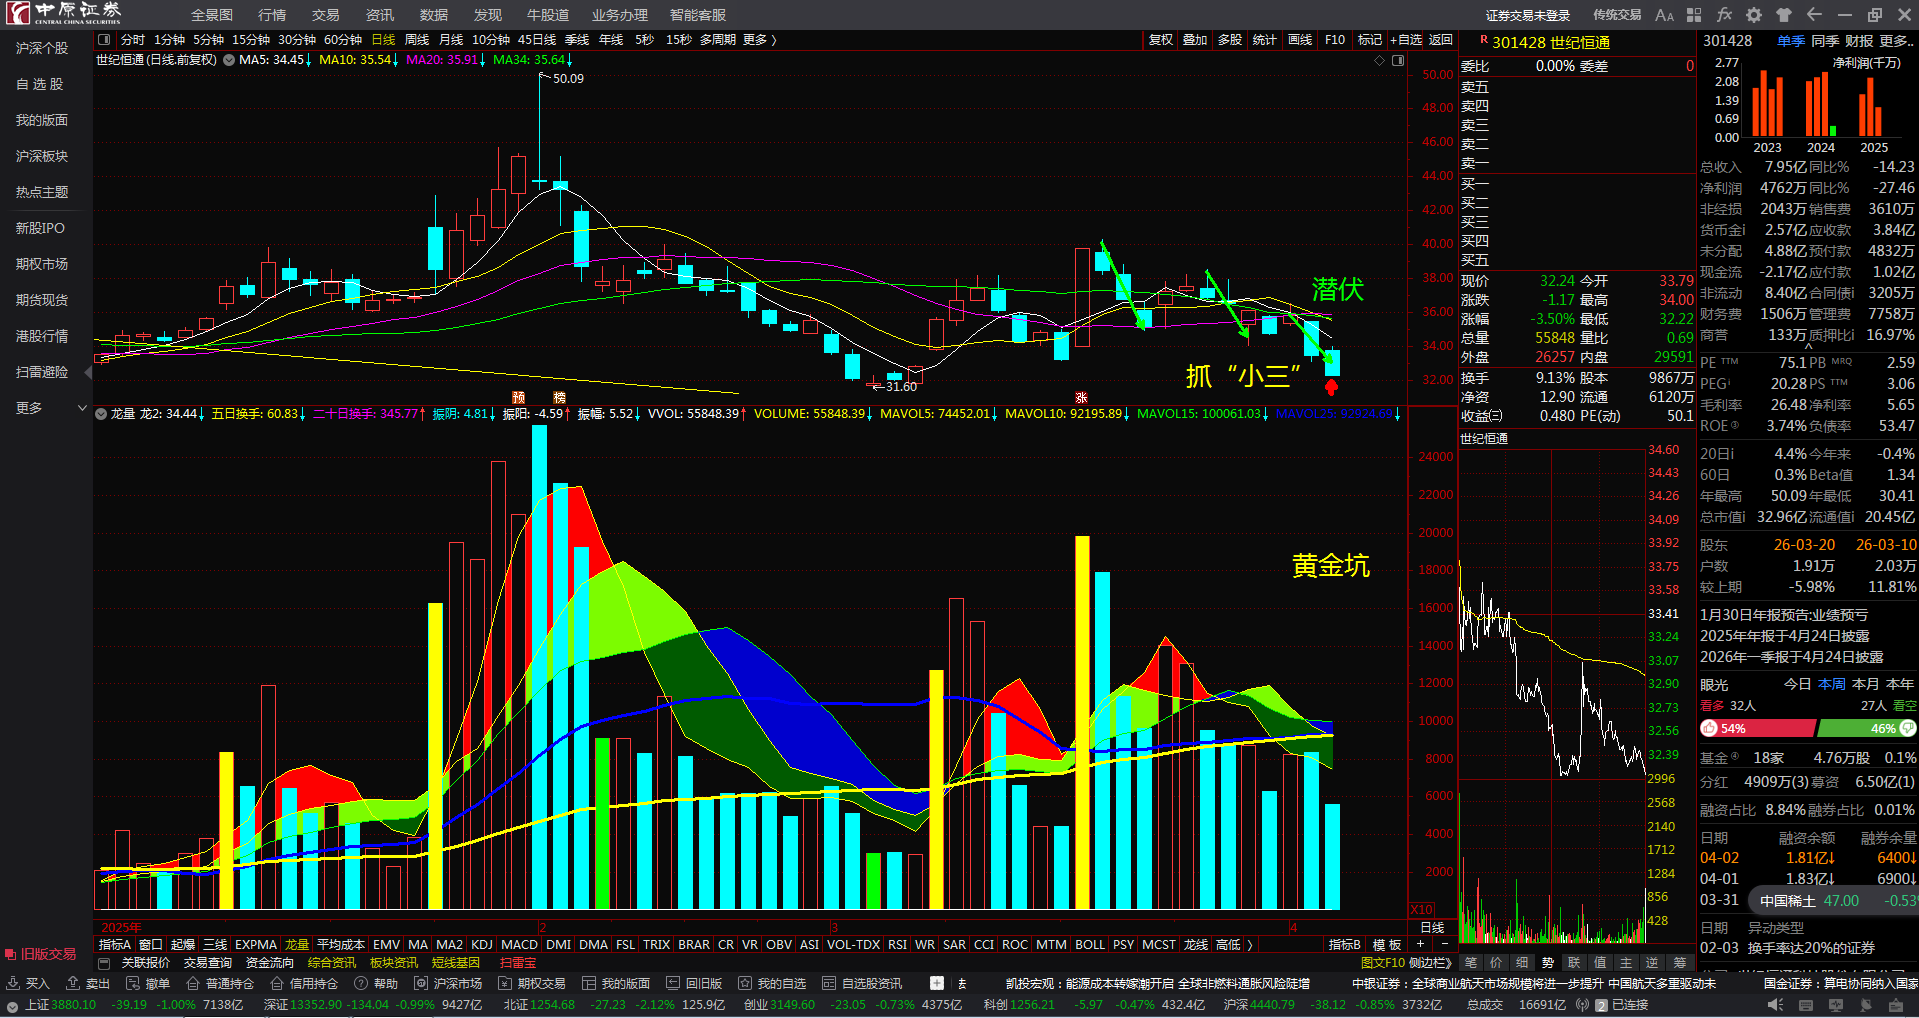Click the 卖出 sell icon button
Image resolution: width=1919 pixels, height=1018 pixels.
pyautogui.click(x=88, y=983)
